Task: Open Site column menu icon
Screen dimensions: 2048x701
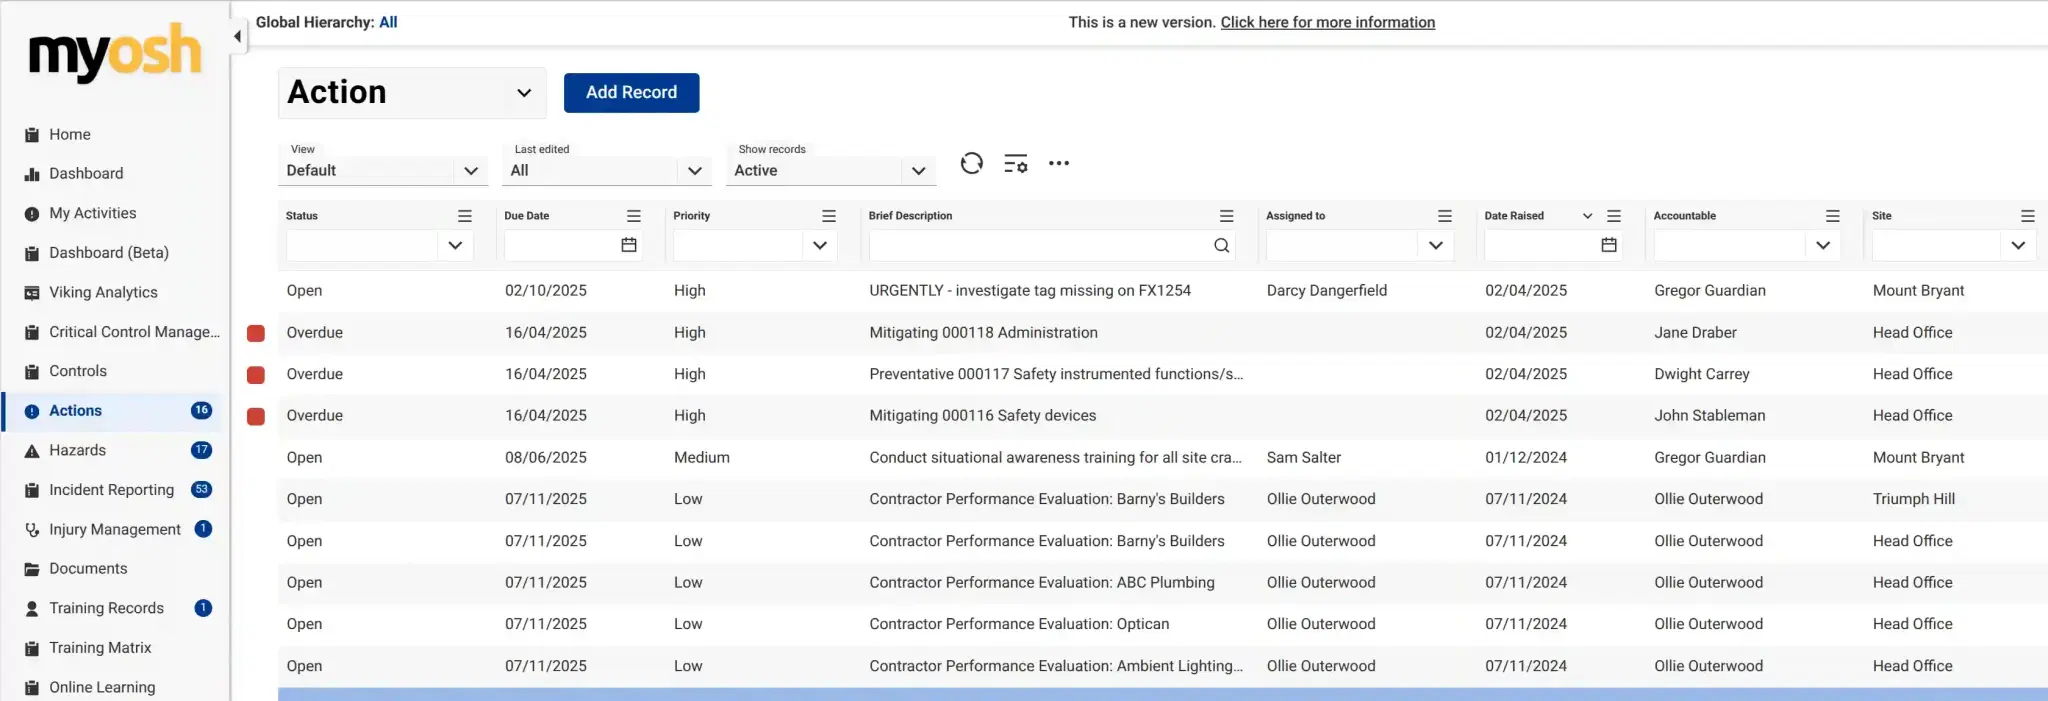Action: [2028, 216]
